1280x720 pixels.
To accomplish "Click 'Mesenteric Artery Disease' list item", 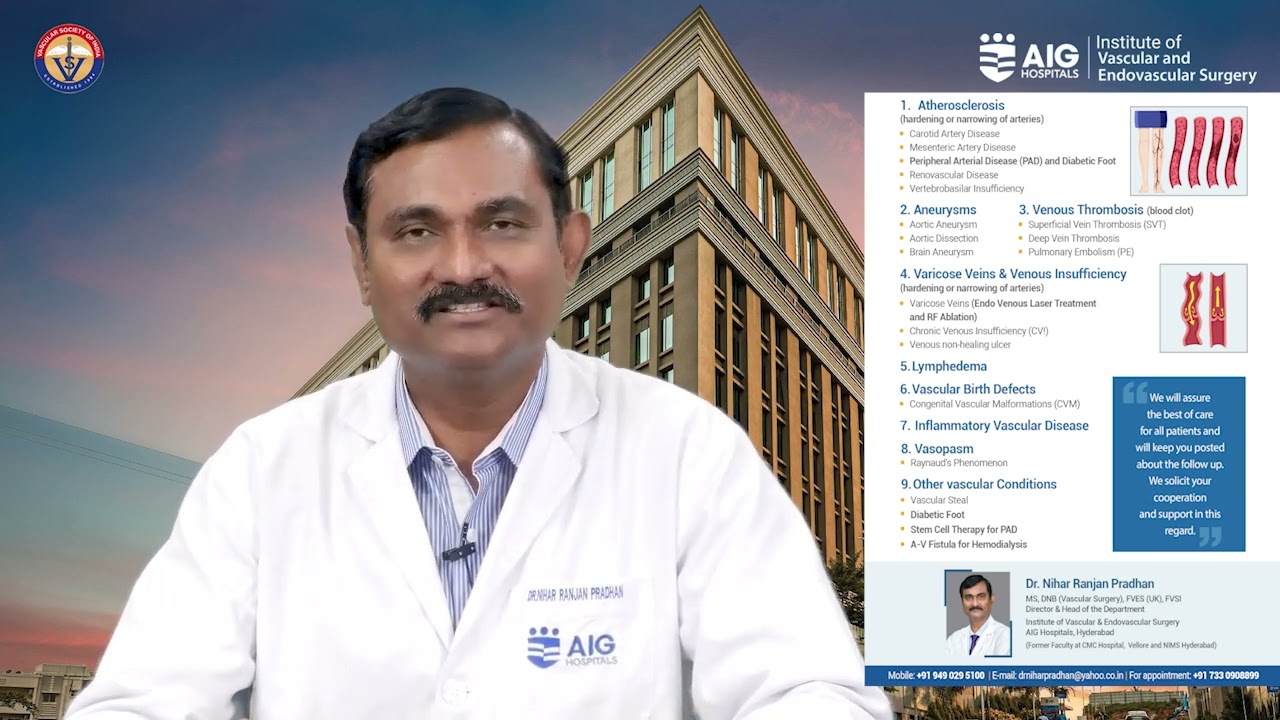I will pos(962,147).
